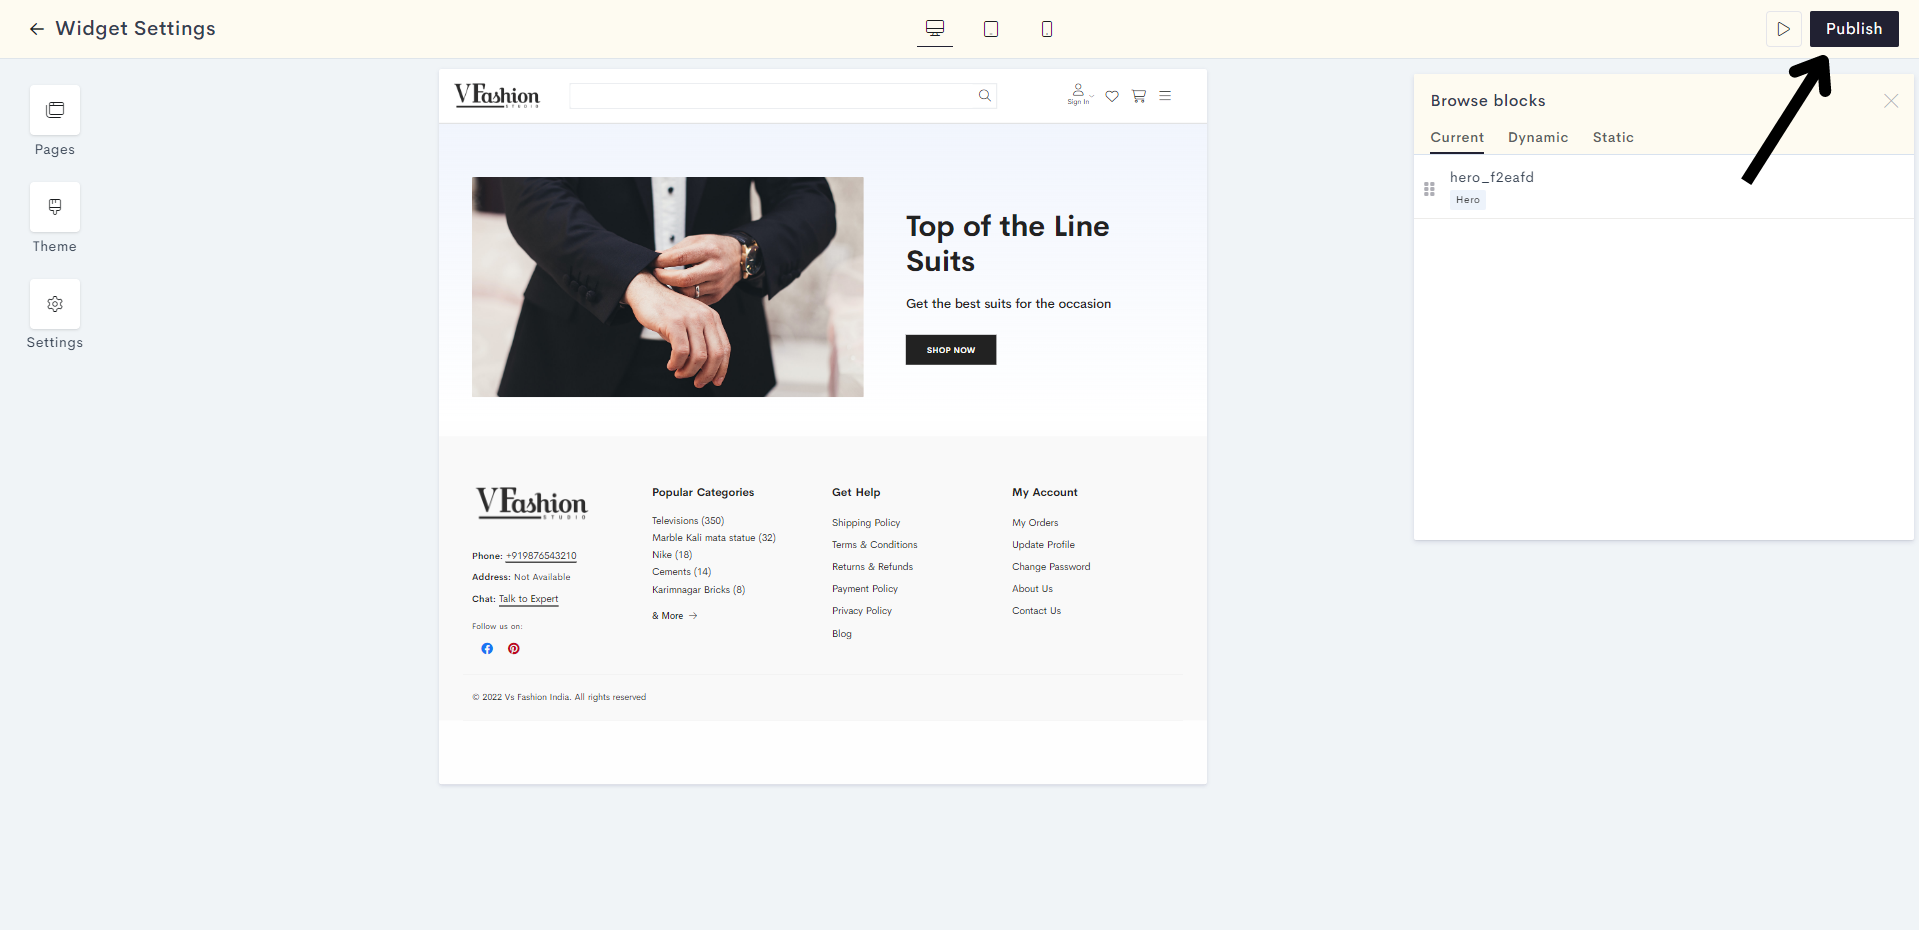Open the Change Password link
Screen dimensions: 1919x930
[1051, 567]
